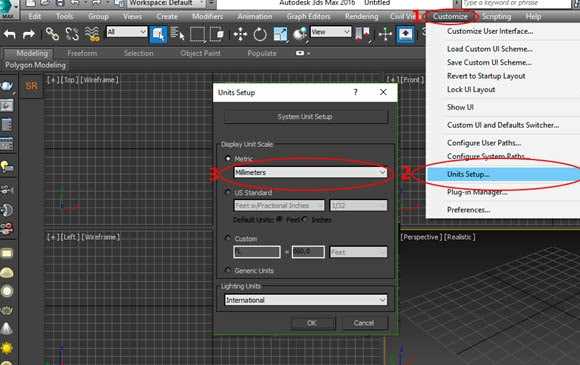The height and width of the screenshot is (365, 580).
Task: Select the Generic Units radio button
Action: pyautogui.click(x=228, y=270)
